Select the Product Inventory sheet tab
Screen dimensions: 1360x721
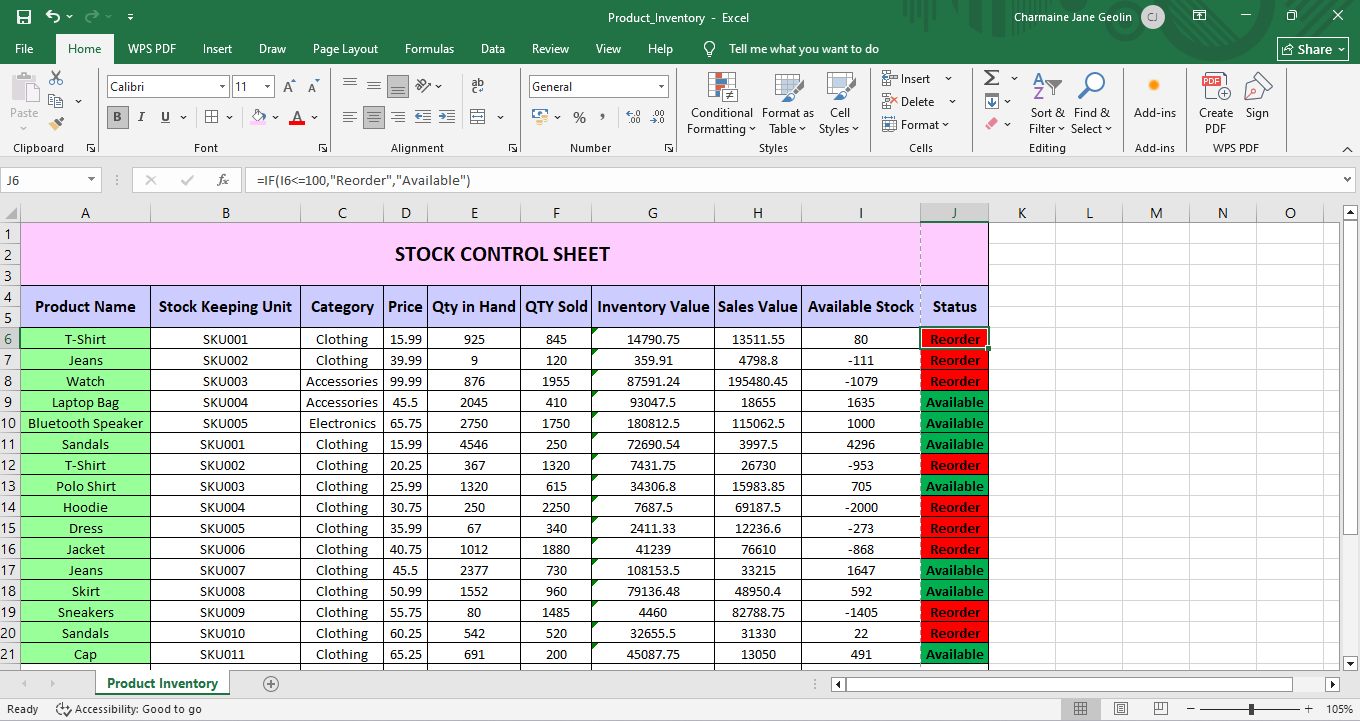tap(162, 684)
